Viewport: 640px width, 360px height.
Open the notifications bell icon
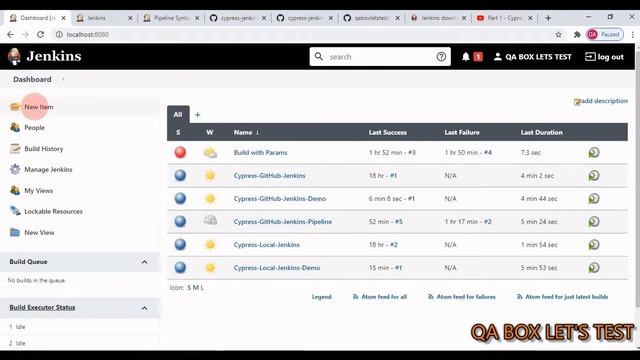466,57
